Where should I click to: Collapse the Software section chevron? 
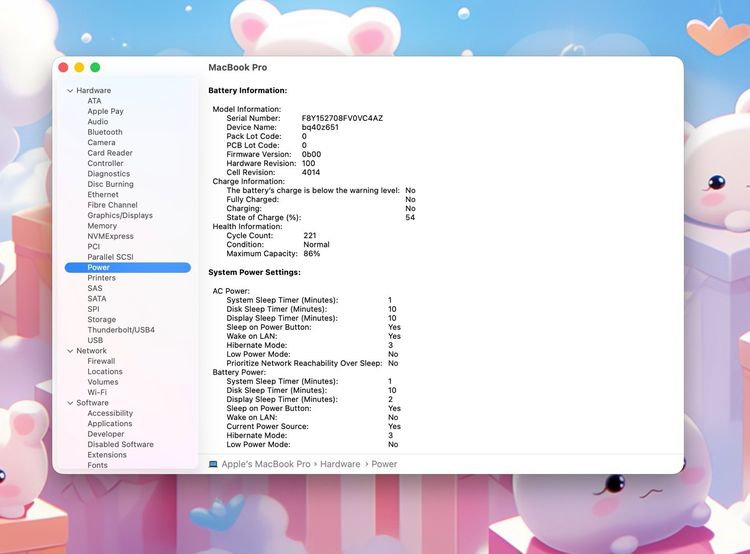tap(70, 403)
